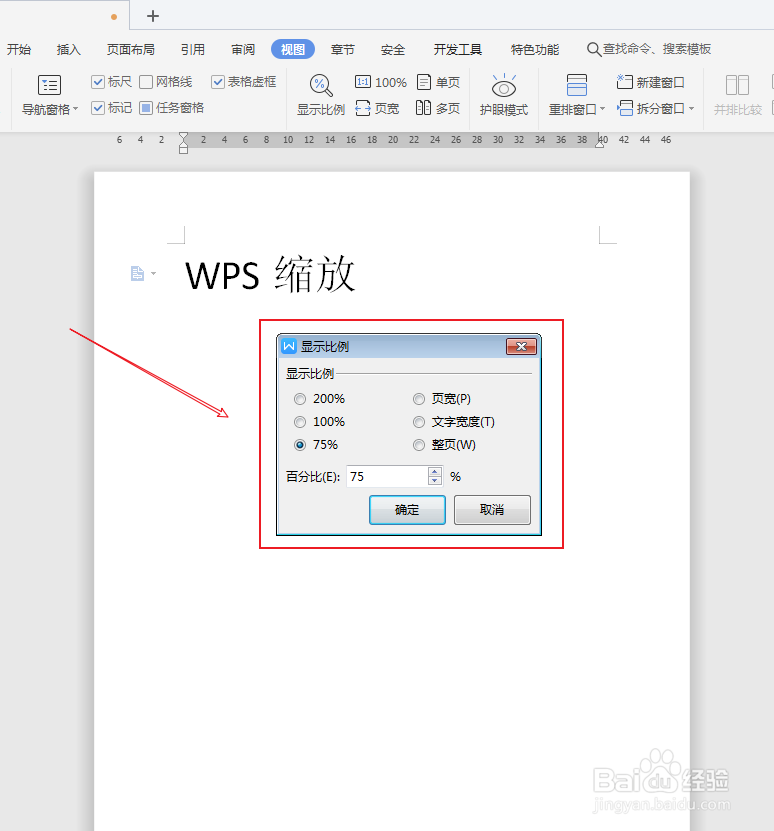Screen dimensions: 774x831
Task: Open the 引用 ribbon tab
Action: coord(192,49)
